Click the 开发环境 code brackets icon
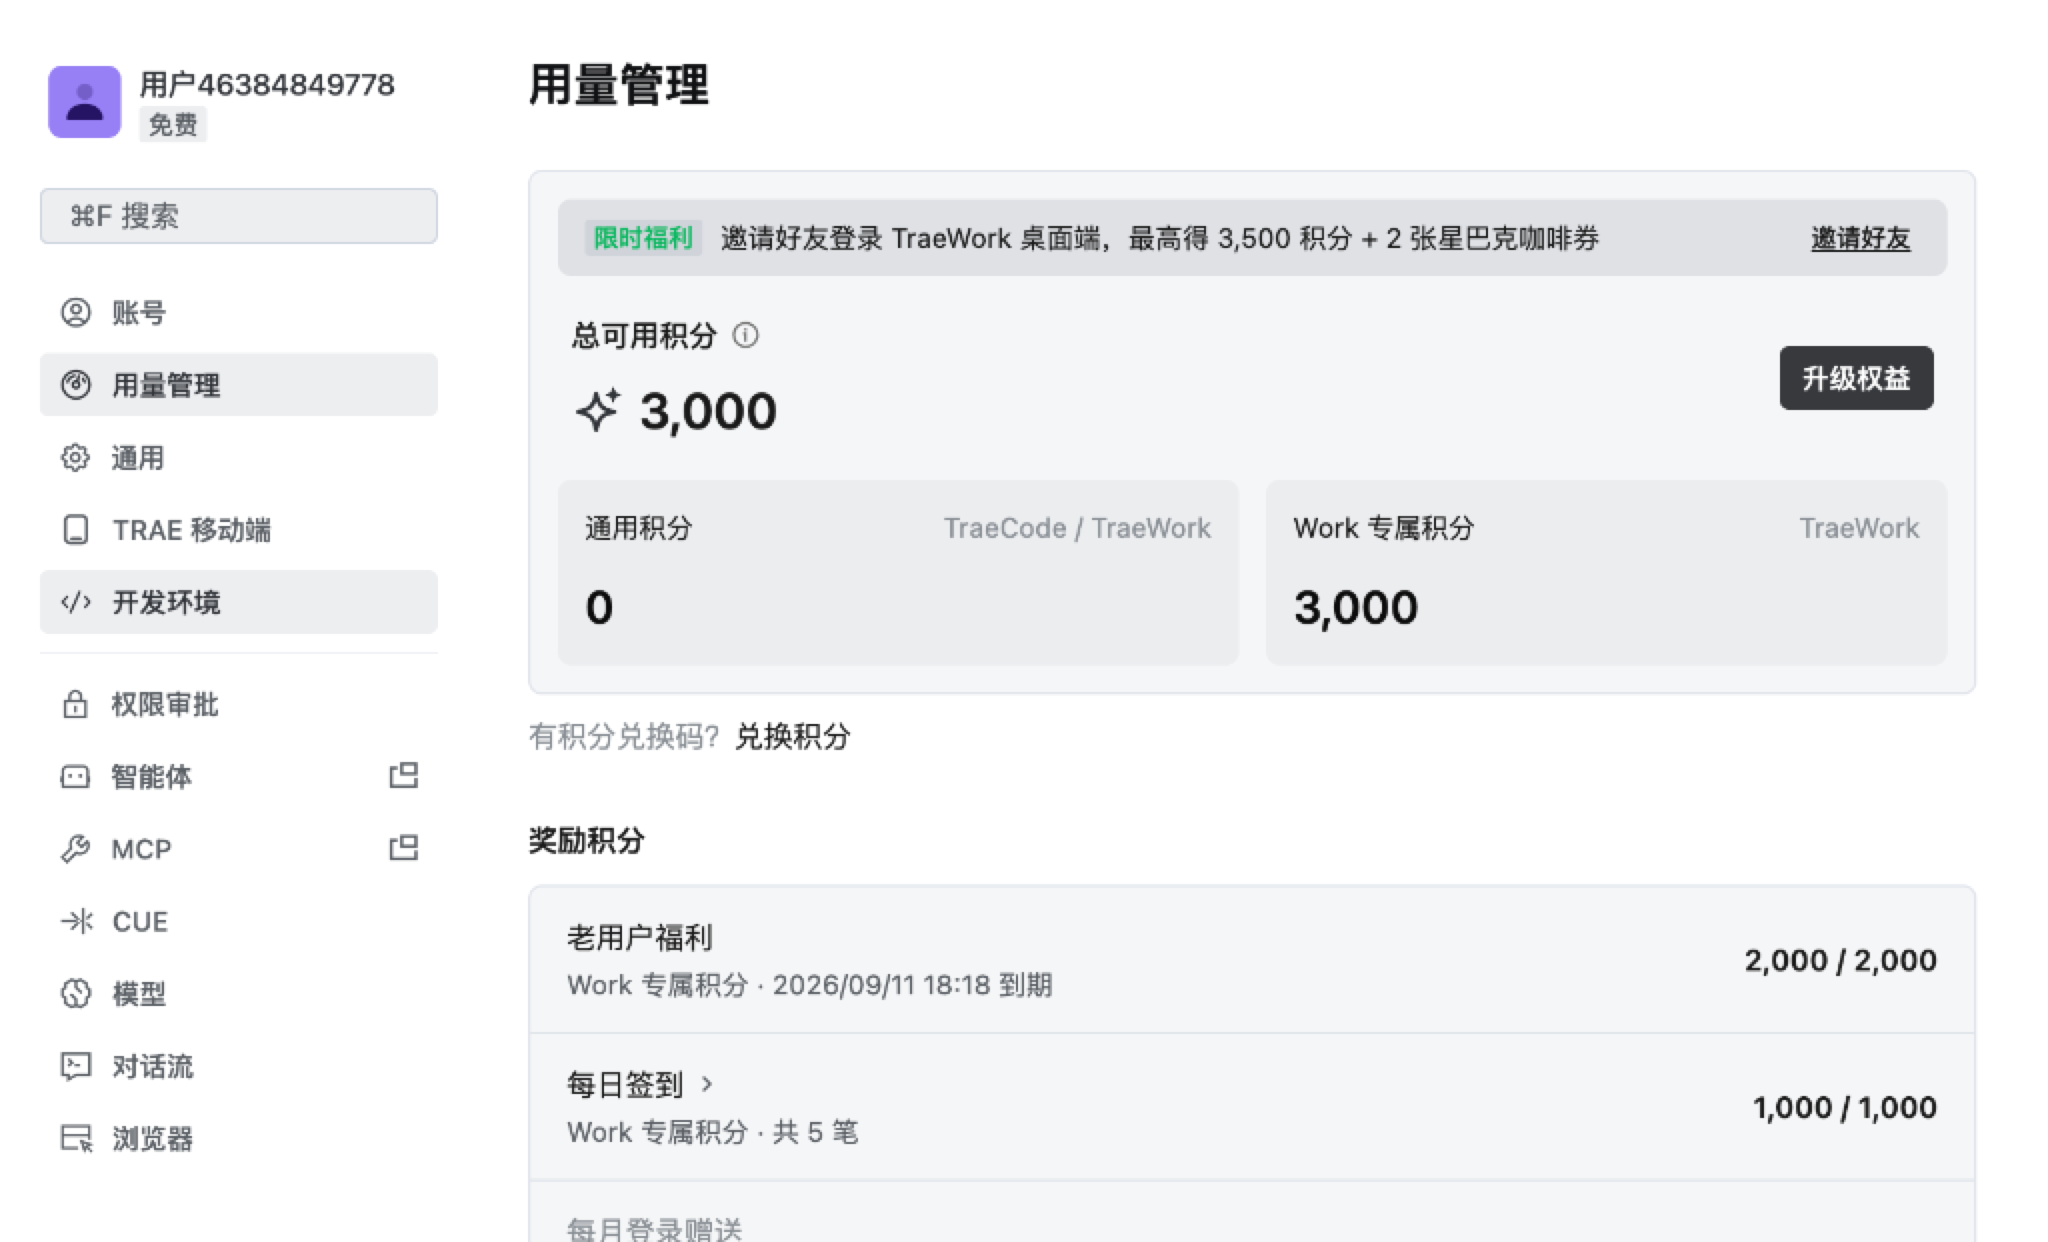The height and width of the screenshot is (1242, 2048). coord(76,602)
